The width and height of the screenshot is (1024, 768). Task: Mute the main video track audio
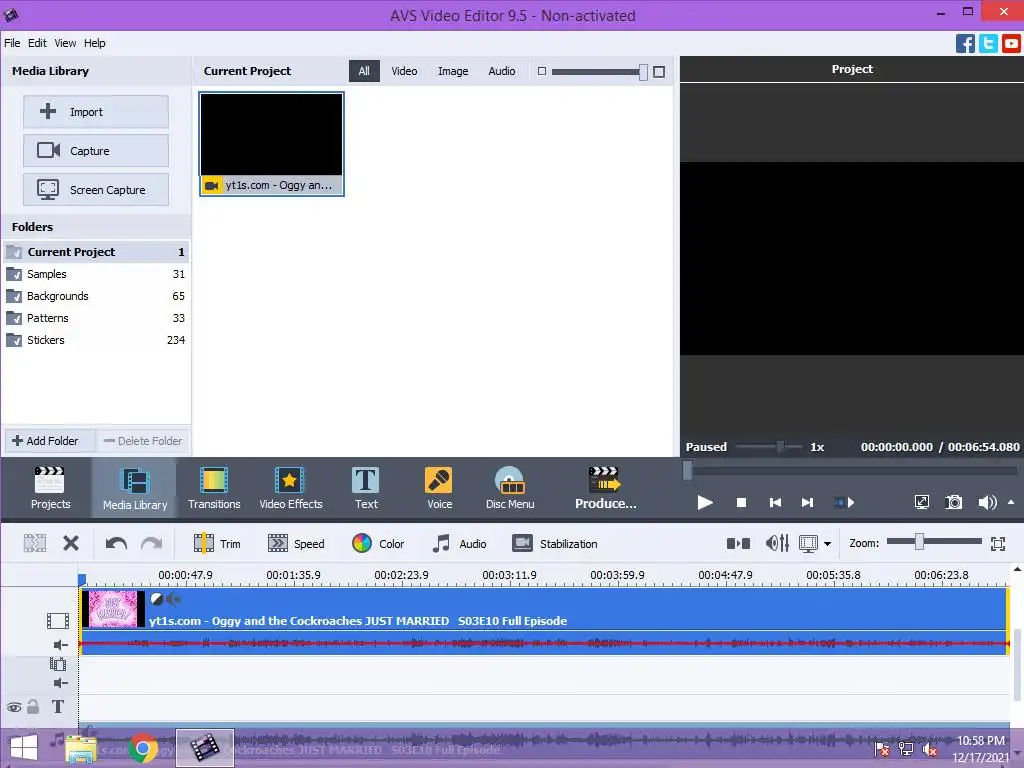(x=61, y=645)
